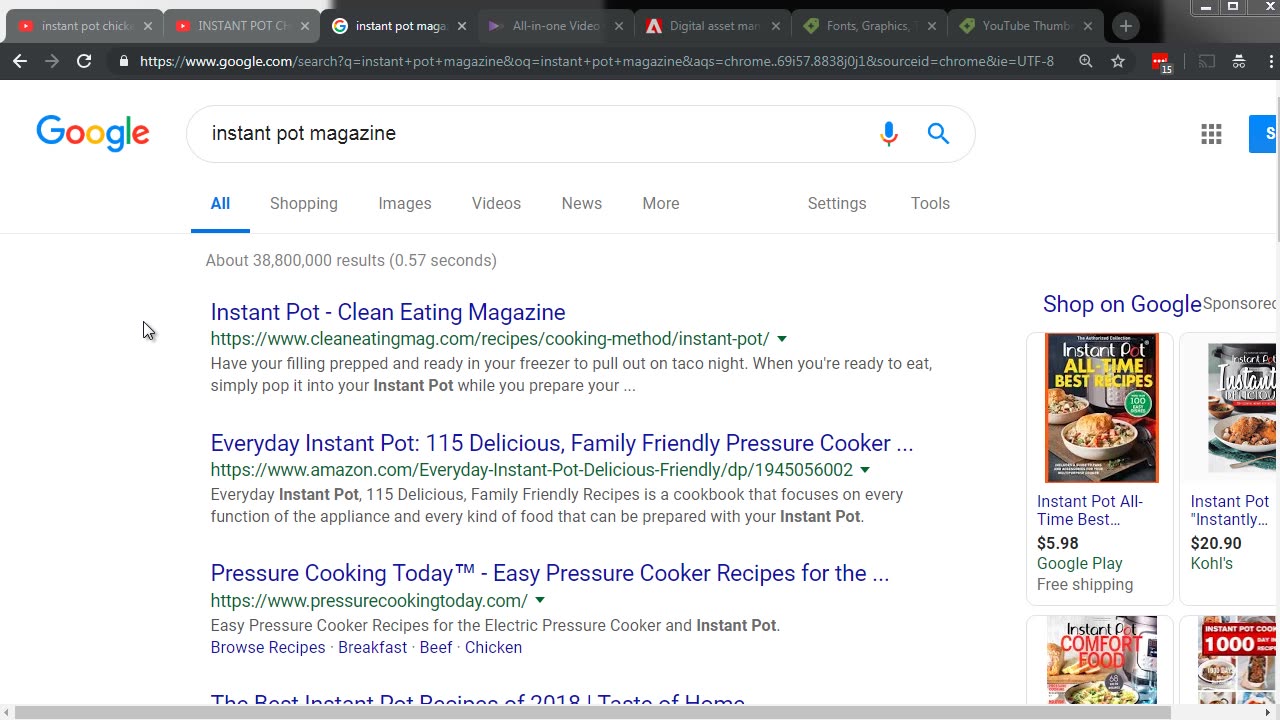Image resolution: width=1280 pixels, height=720 pixels.
Task: Open 'Everyday Instant Pot: 115 Delicious' result
Action: [x=562, y=443]
